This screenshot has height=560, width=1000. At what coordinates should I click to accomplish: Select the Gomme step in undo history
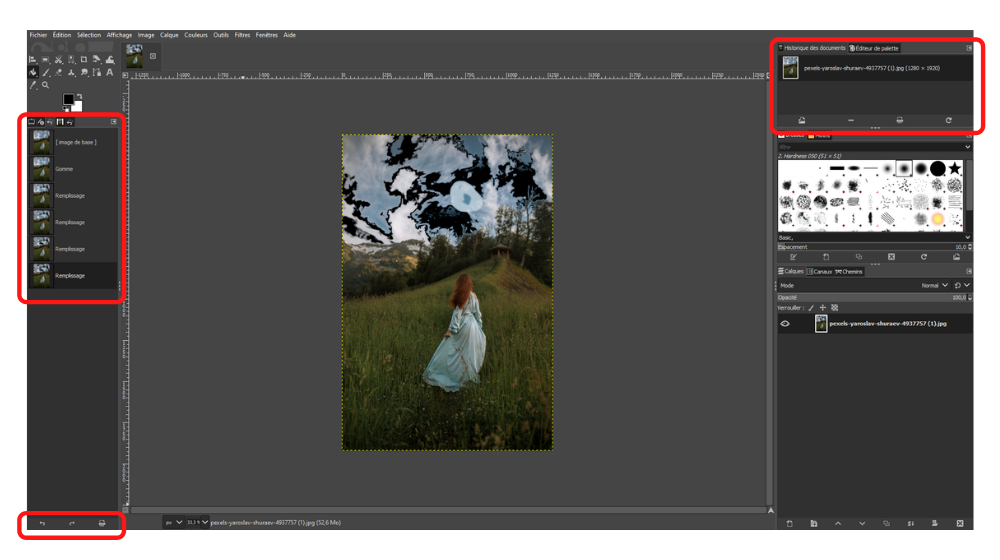(73, 169)
